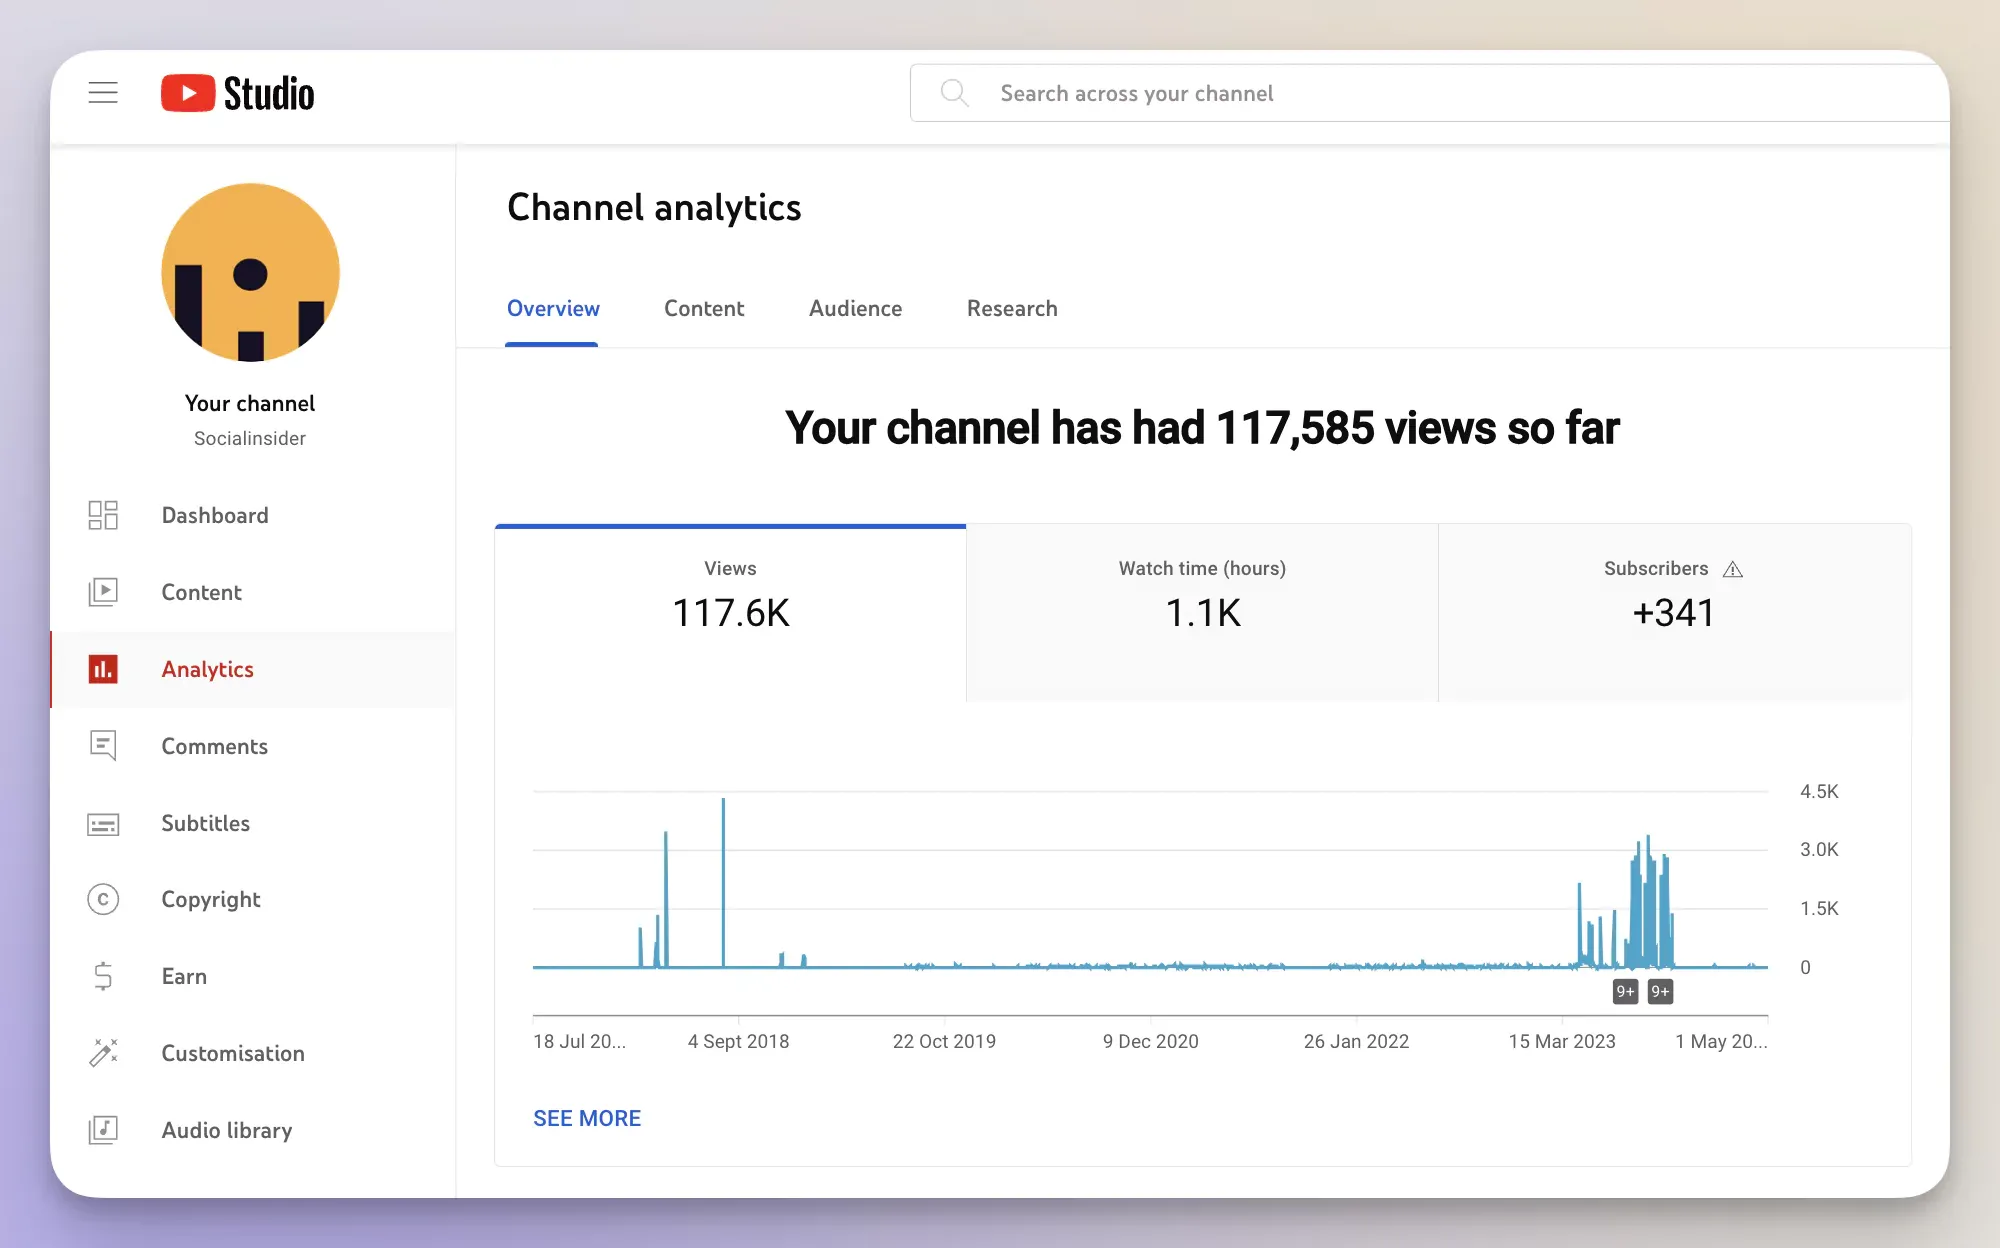Click the 4 Sept 2018 axis label
The image size is (2000, 1248).
point(739,1041)
